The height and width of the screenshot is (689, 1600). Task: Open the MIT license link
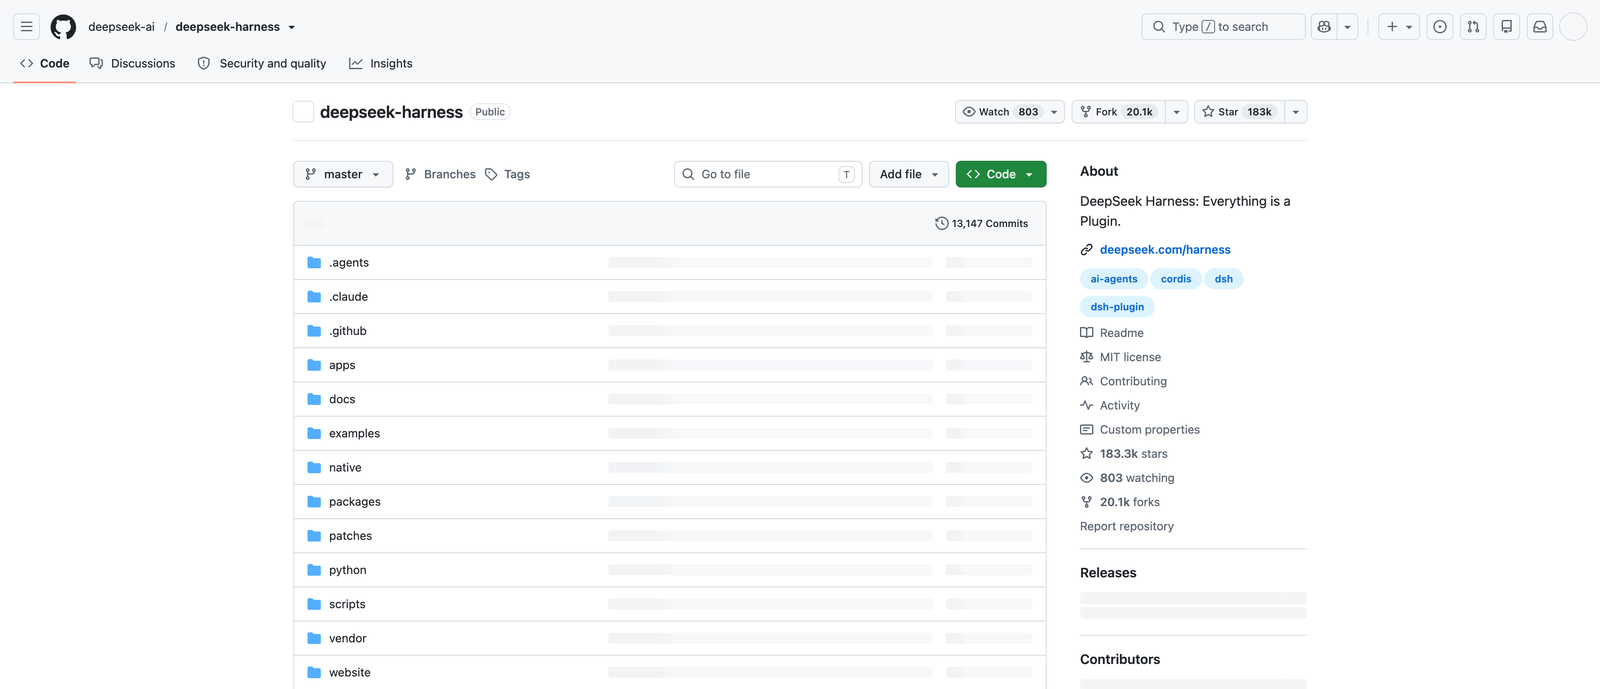[1121, 357]
